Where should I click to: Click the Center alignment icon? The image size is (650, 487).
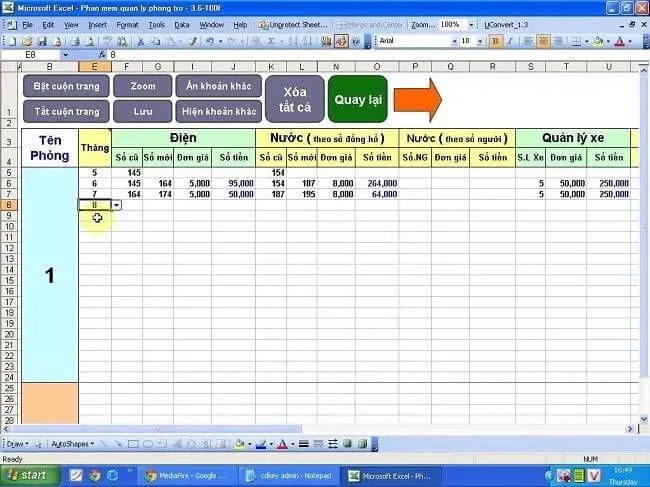[544, 41]
